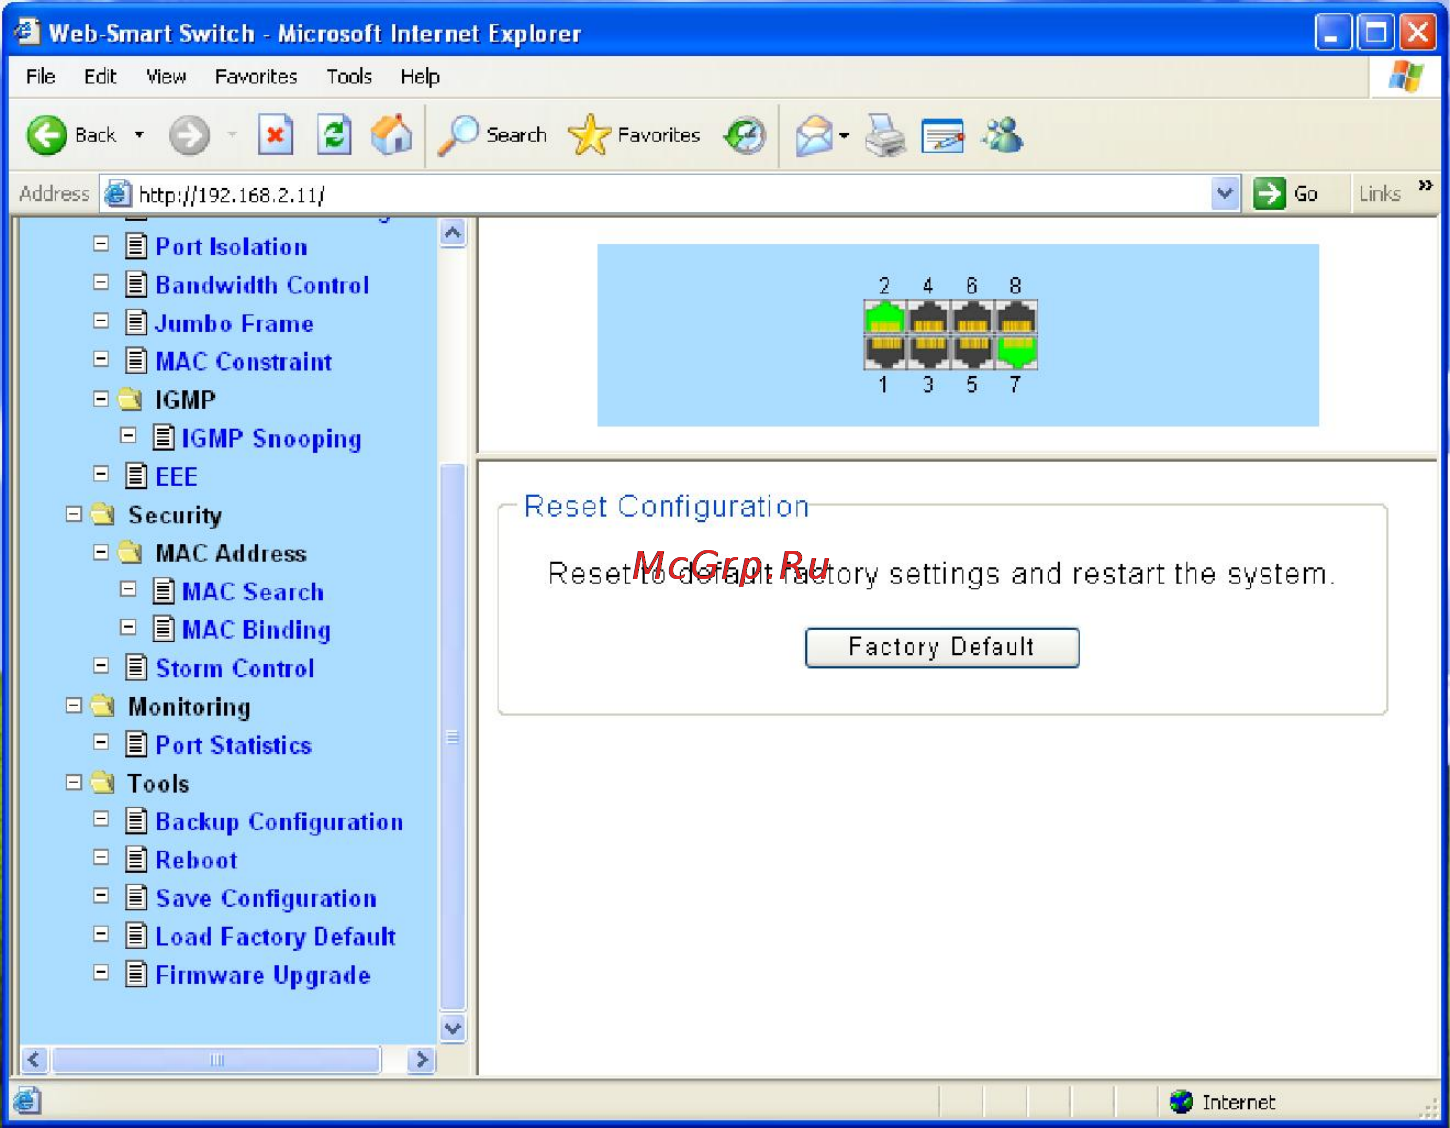Click port 4 jack on switch image
This screenshot has width=1450, height=1128.
click(x=928, y=317)
